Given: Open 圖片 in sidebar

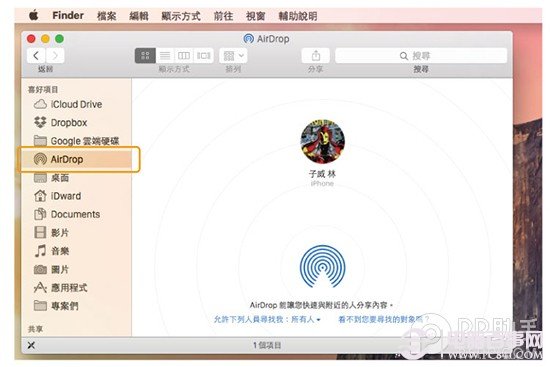Looking at the screenshot, I should [76, 269].
